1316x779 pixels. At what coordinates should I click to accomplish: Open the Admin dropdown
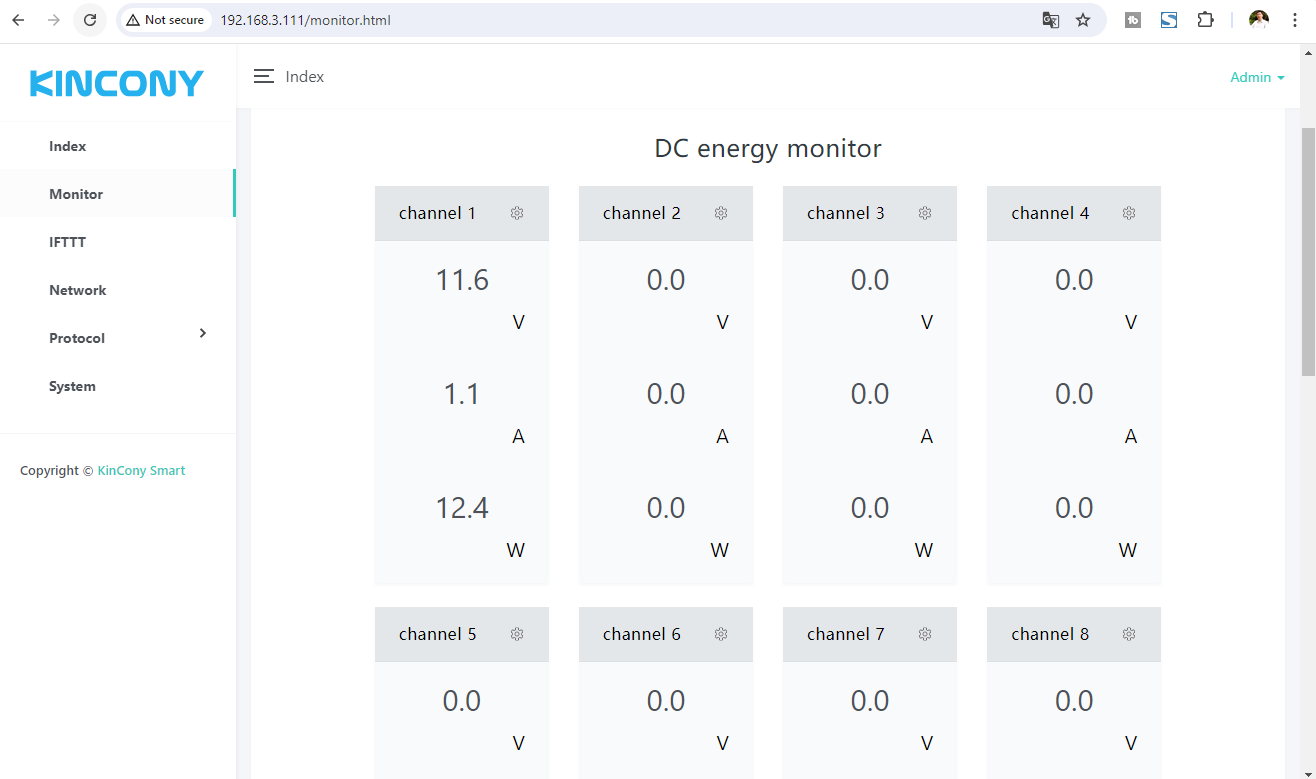[1256, 77]
